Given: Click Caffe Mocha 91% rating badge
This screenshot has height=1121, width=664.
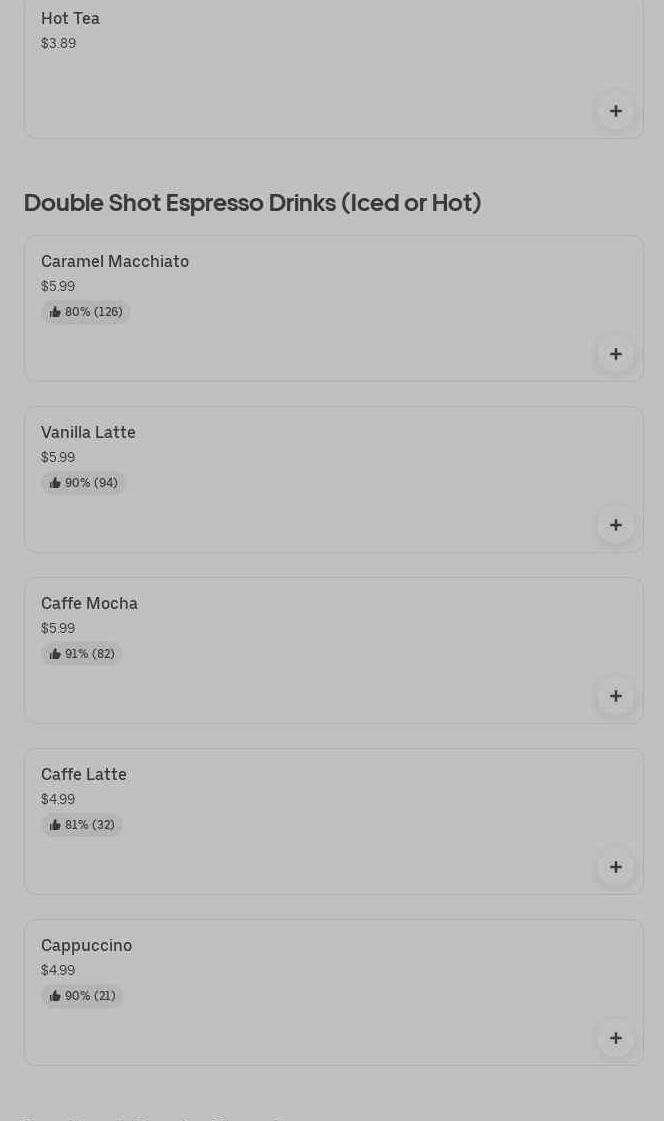Looking at the screenshot, I should (x=81, y=653).
